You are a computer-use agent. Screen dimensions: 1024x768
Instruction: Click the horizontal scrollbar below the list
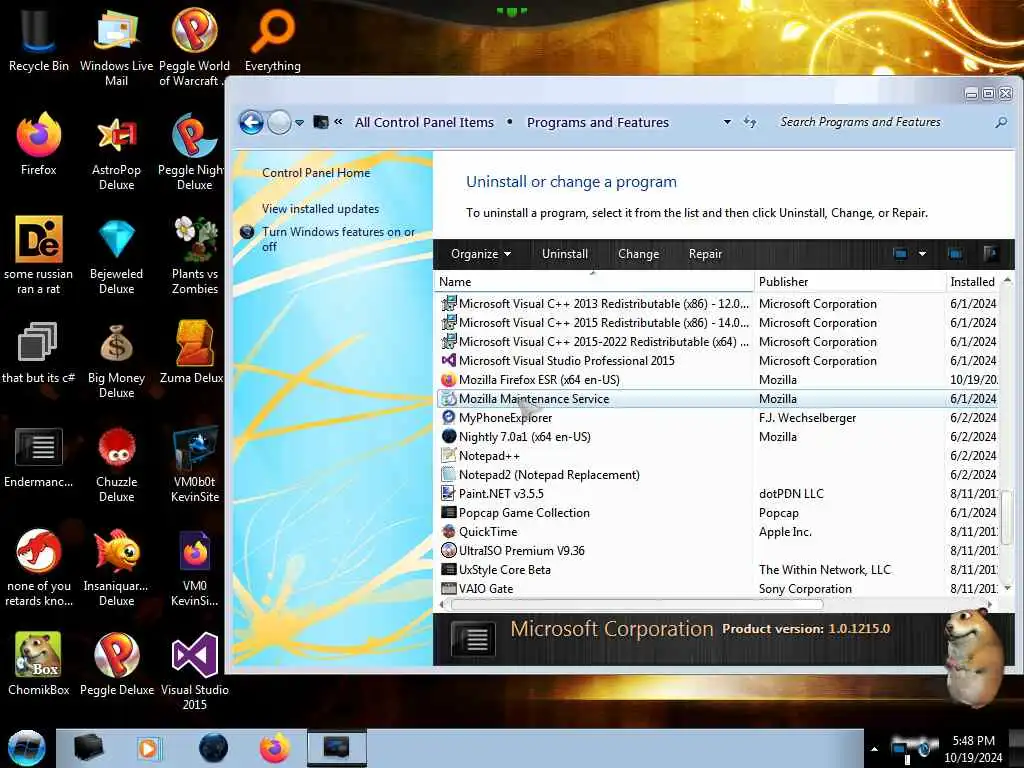[x=637, y=605]
